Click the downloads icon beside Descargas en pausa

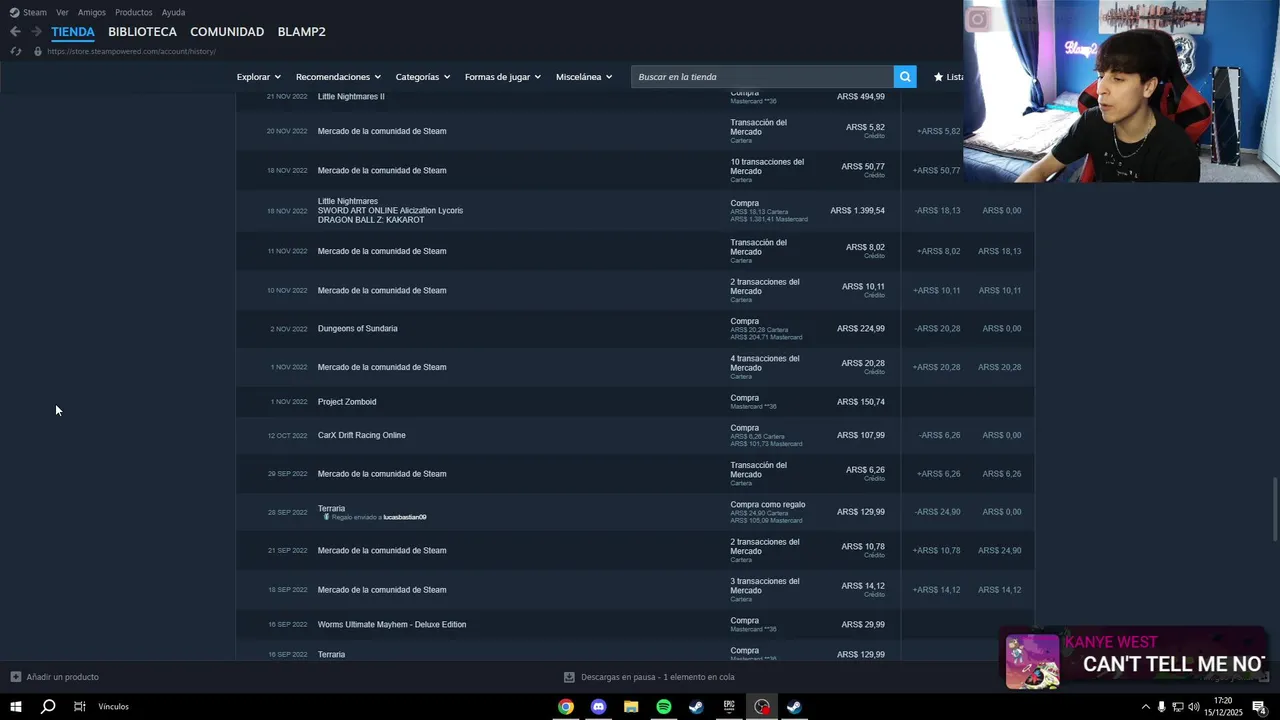pyautogui.click(x=569, y=677)
